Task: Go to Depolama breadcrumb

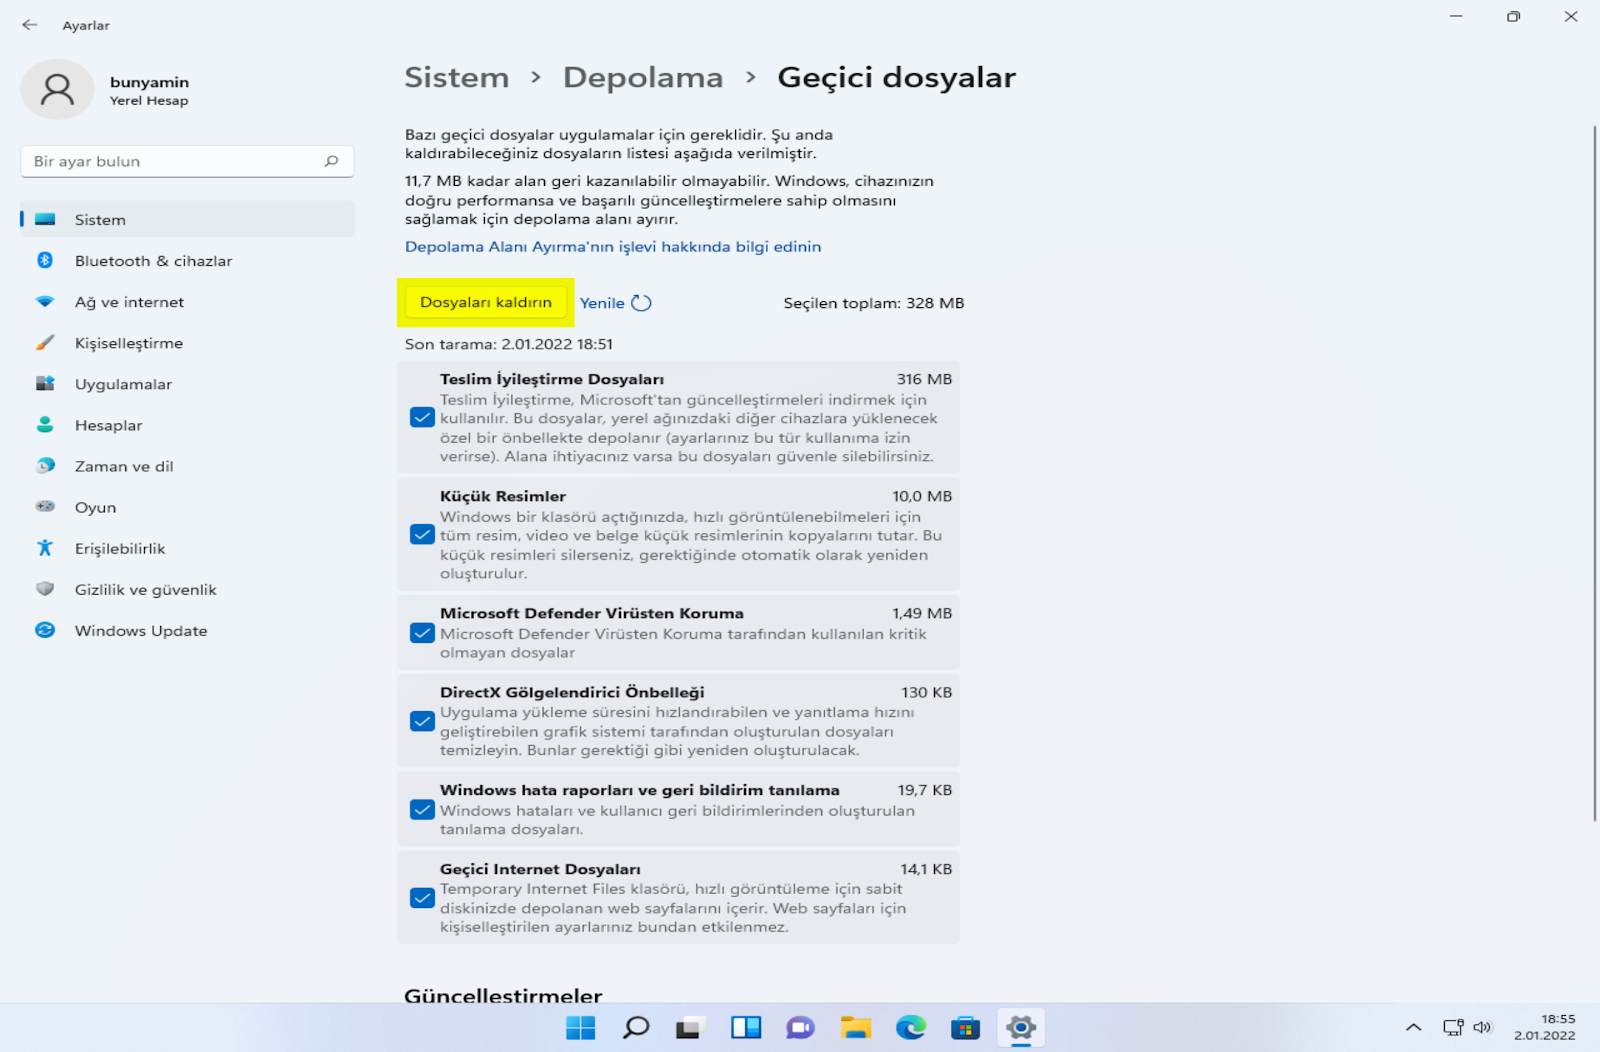Action: tap(643, 77)
